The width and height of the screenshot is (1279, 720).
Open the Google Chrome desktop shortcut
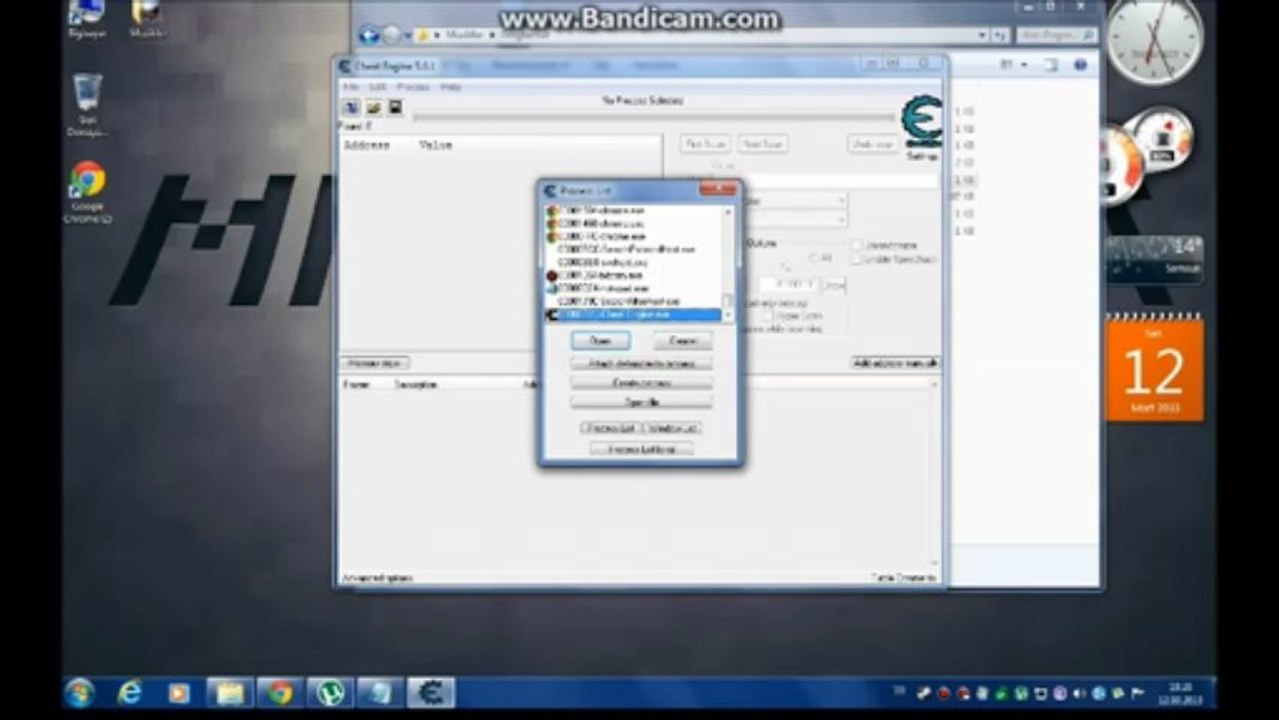pos(87,192)
